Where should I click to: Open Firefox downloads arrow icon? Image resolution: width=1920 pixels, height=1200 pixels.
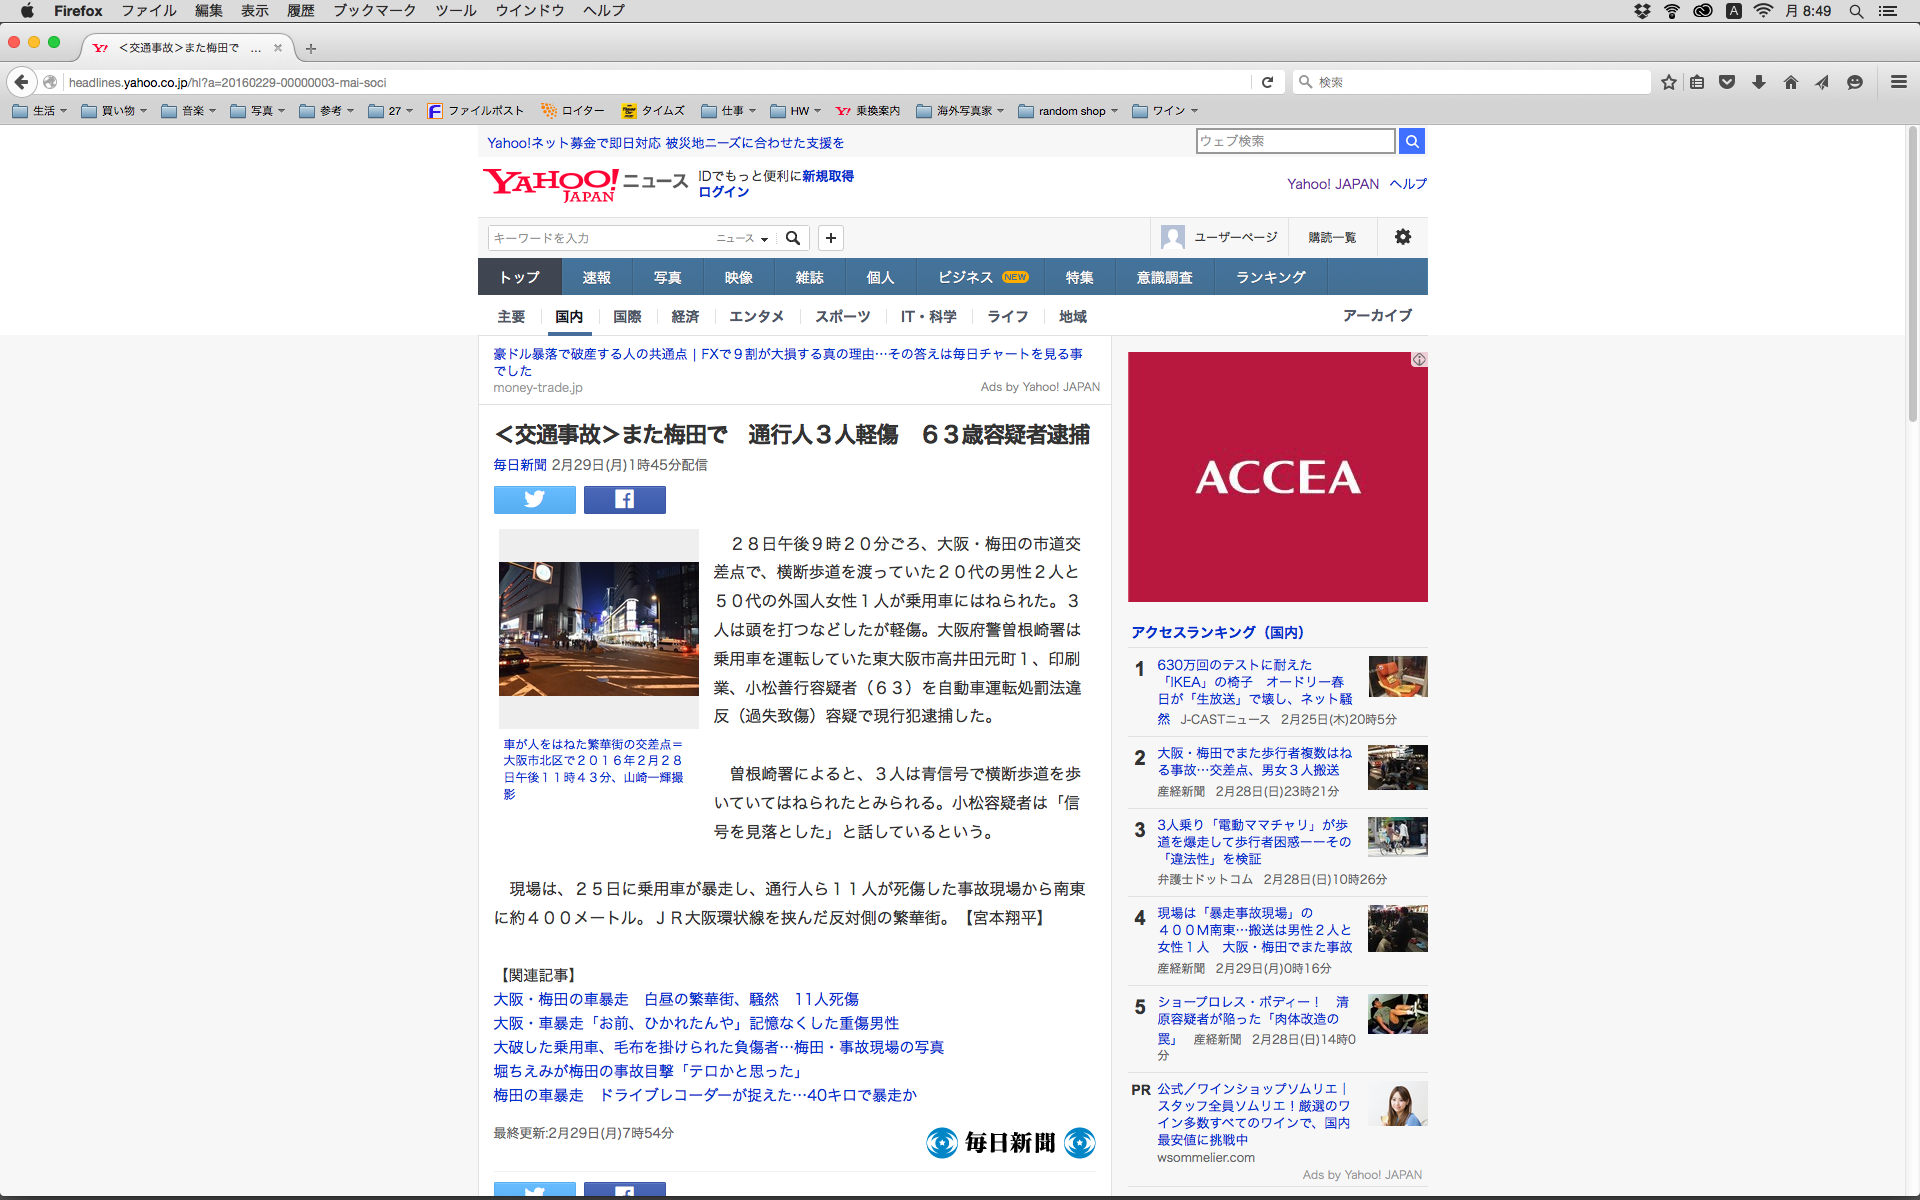pos(1759,82)
